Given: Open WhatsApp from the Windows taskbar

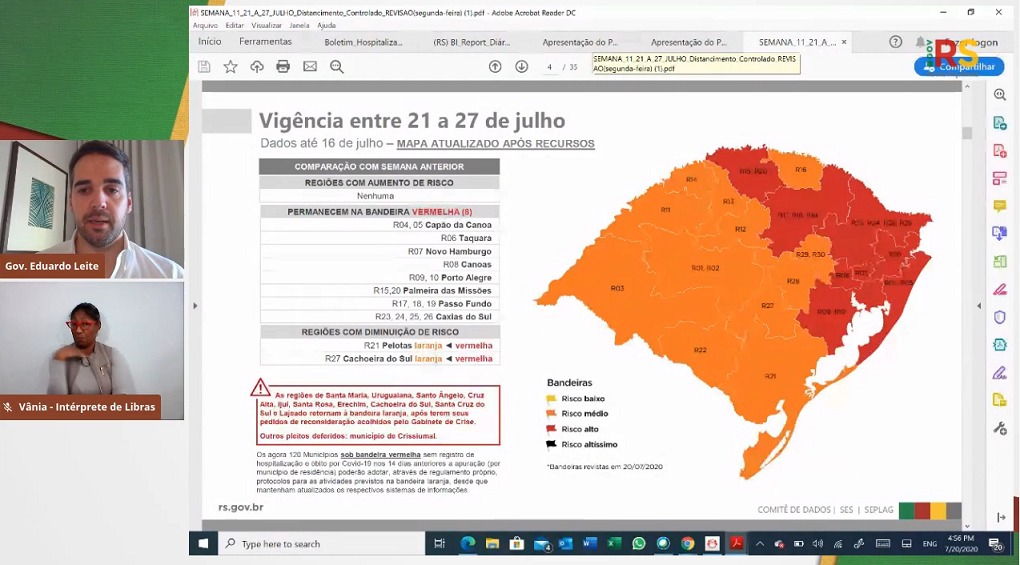Looking at the screenshot, I should click(638, 544).
